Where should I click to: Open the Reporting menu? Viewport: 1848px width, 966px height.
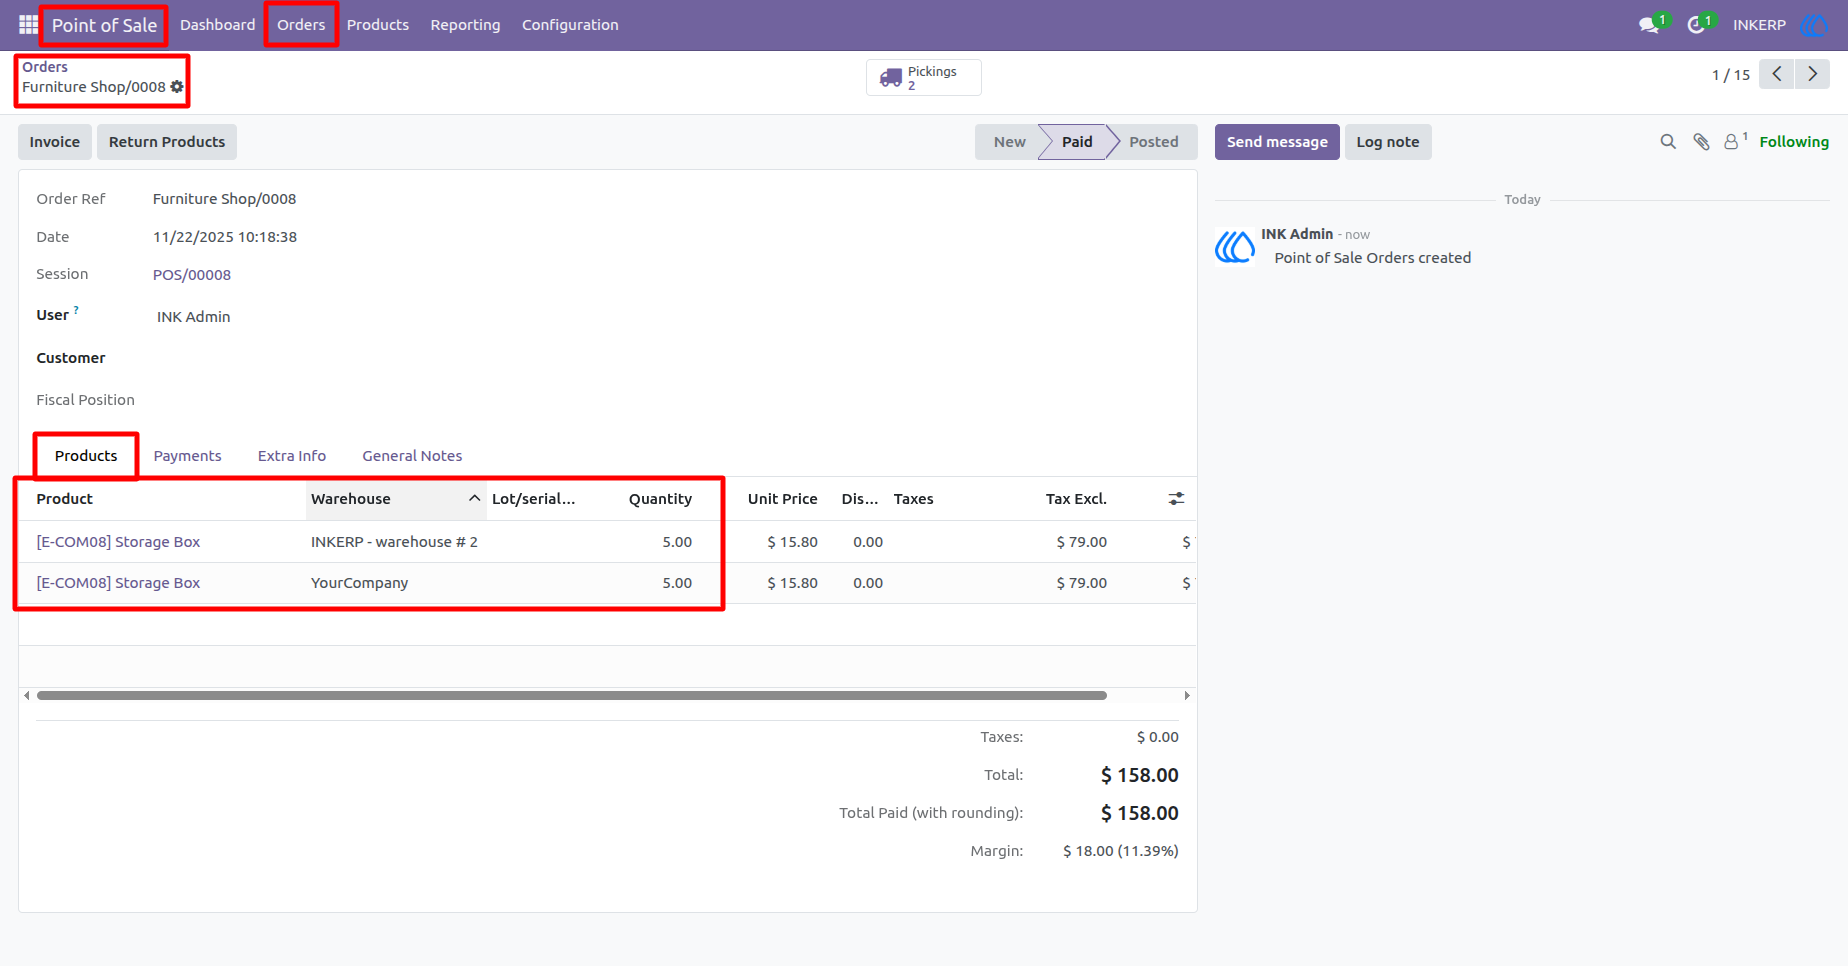pyautogui.click(x=465, y=25)
